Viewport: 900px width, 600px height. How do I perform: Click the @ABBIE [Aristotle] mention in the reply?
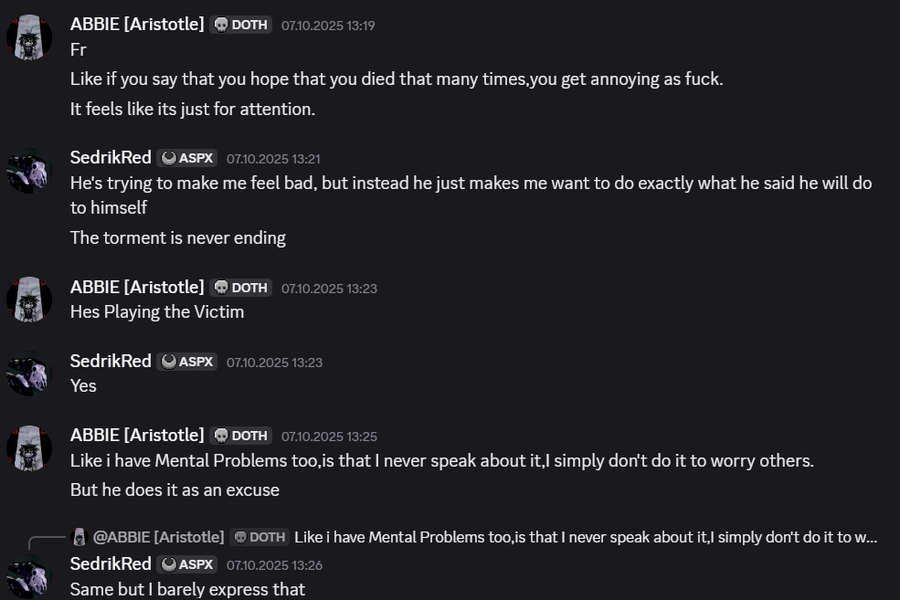click(158, 537)
